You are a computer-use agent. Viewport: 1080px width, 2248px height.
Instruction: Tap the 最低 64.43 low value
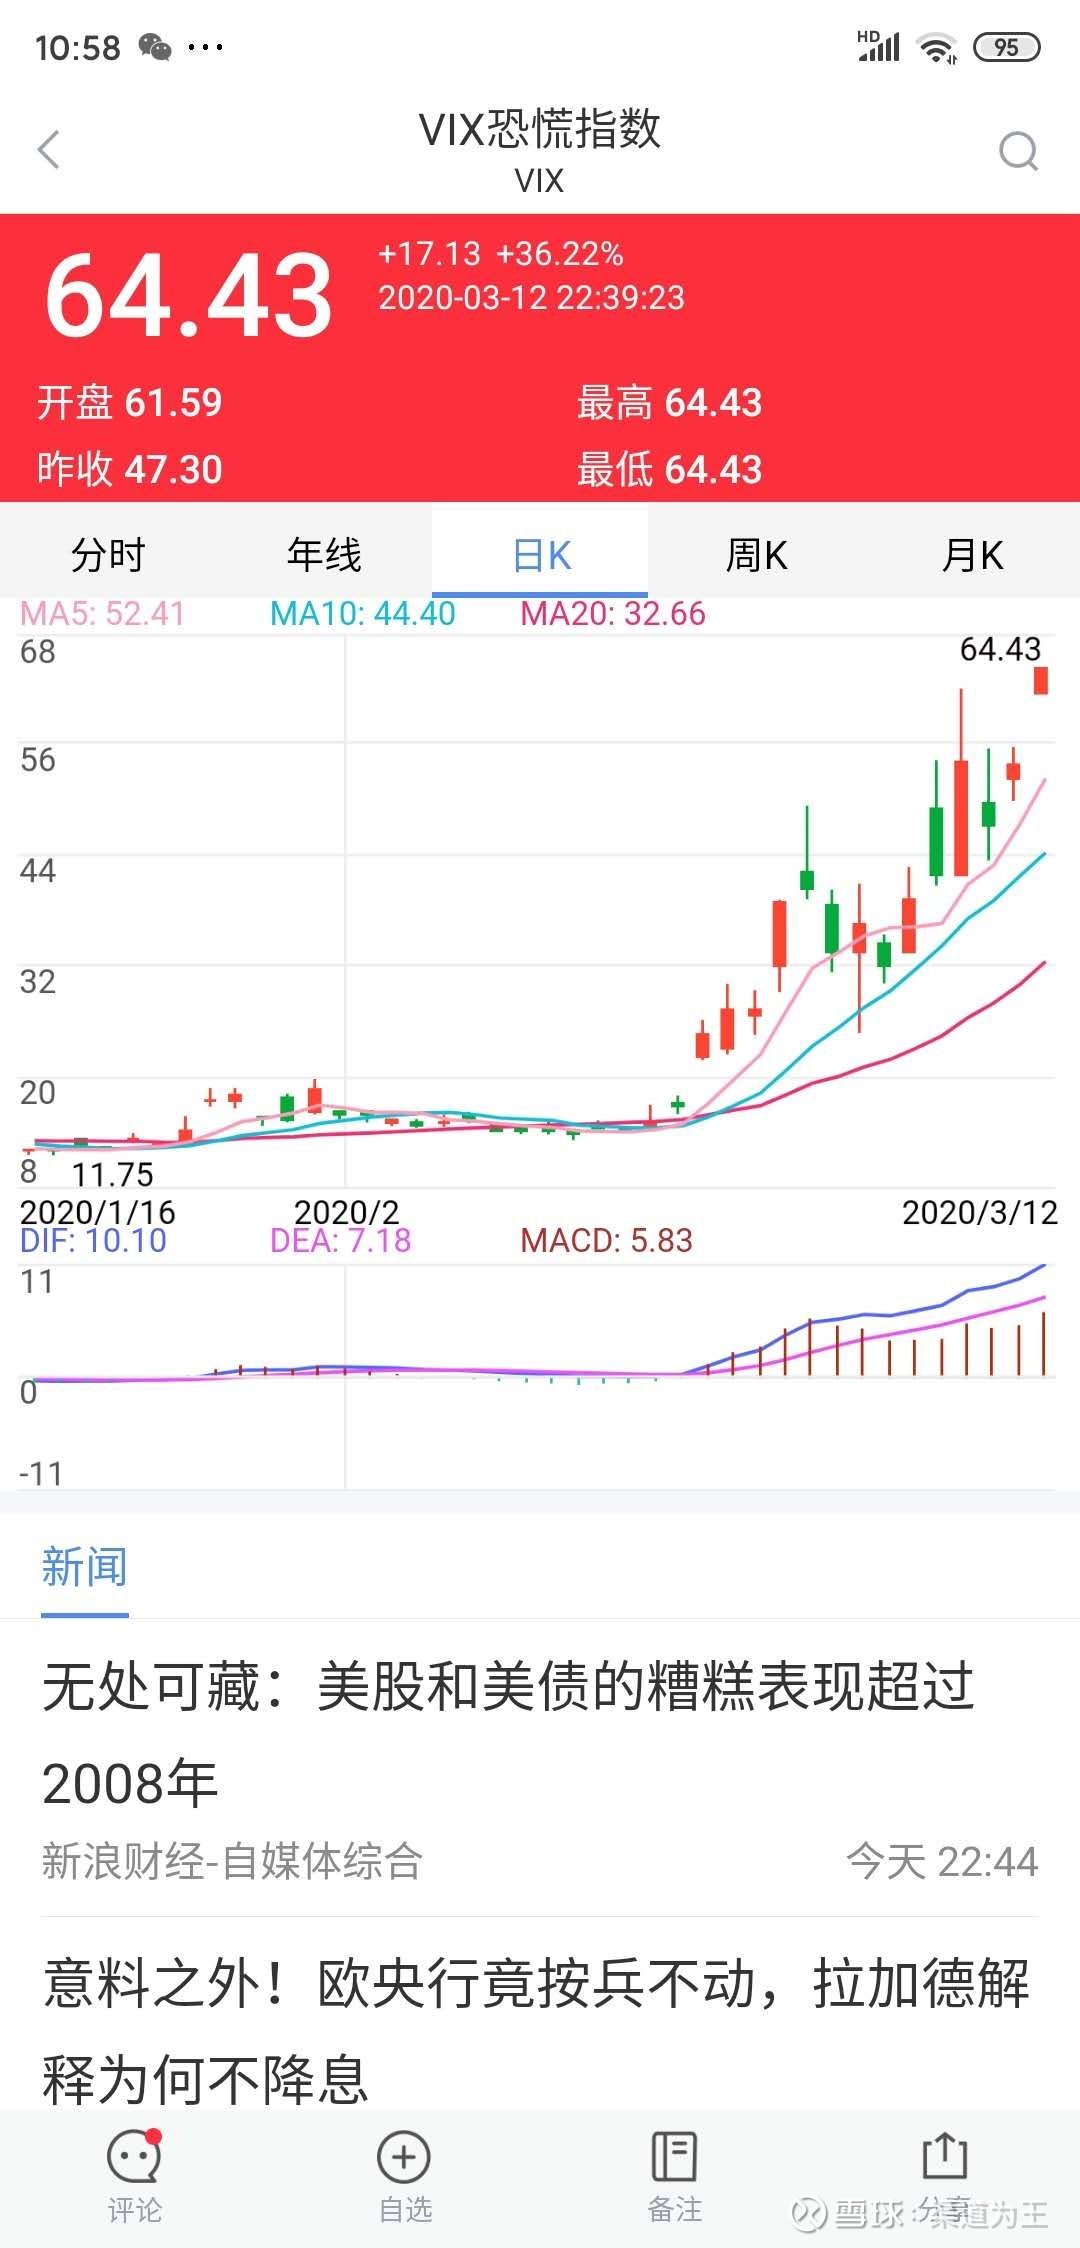click(669, 469)
